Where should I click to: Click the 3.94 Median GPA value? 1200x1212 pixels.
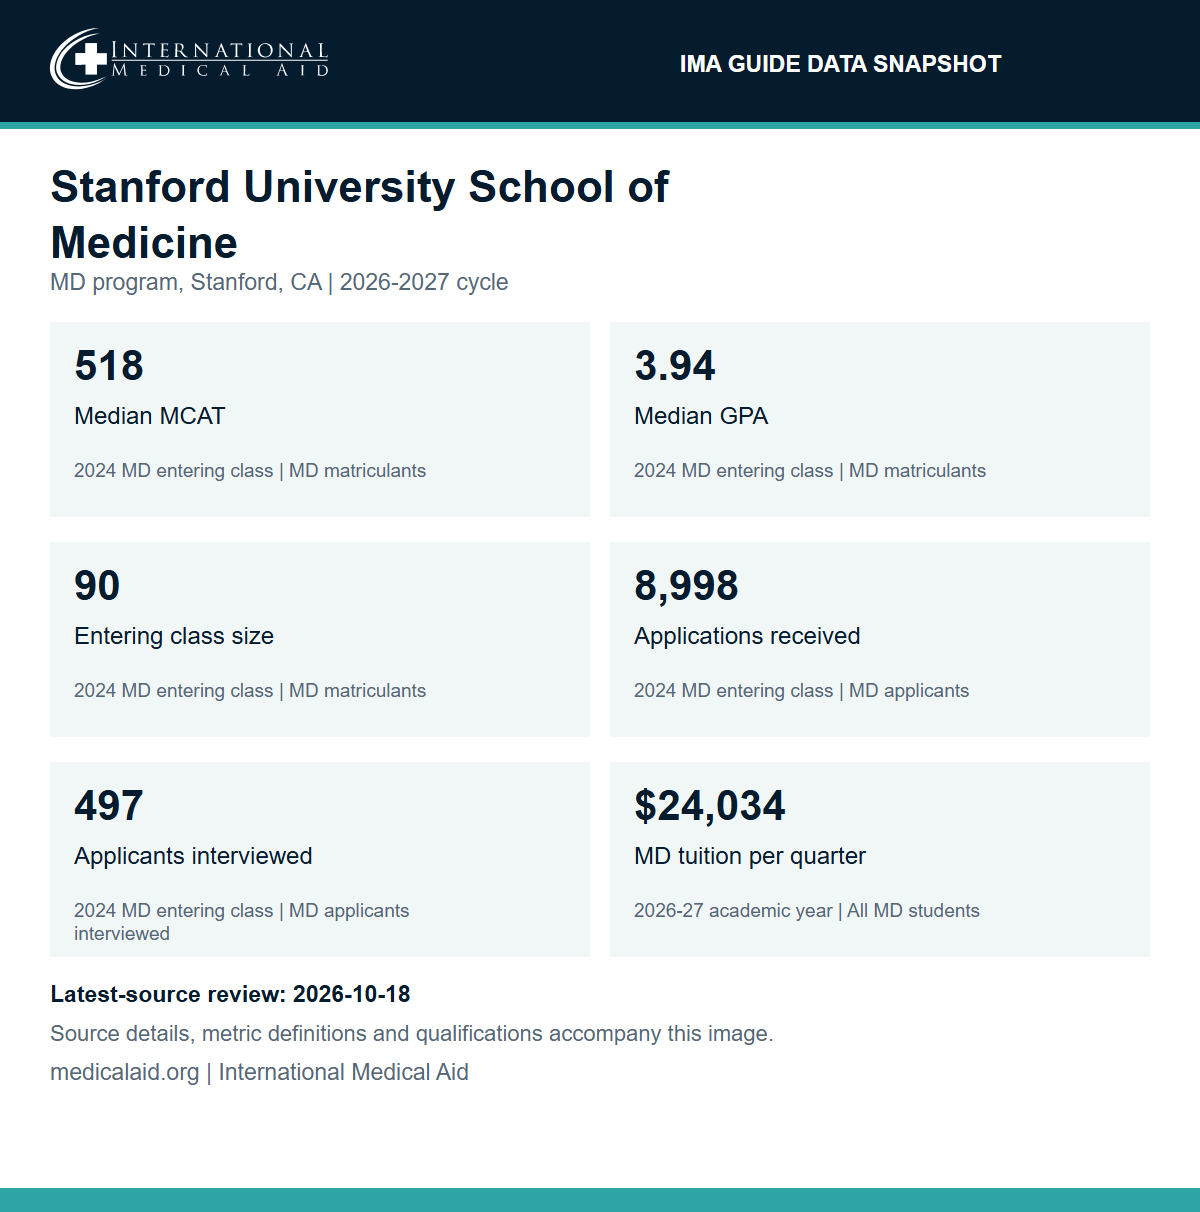click(675, 366)
